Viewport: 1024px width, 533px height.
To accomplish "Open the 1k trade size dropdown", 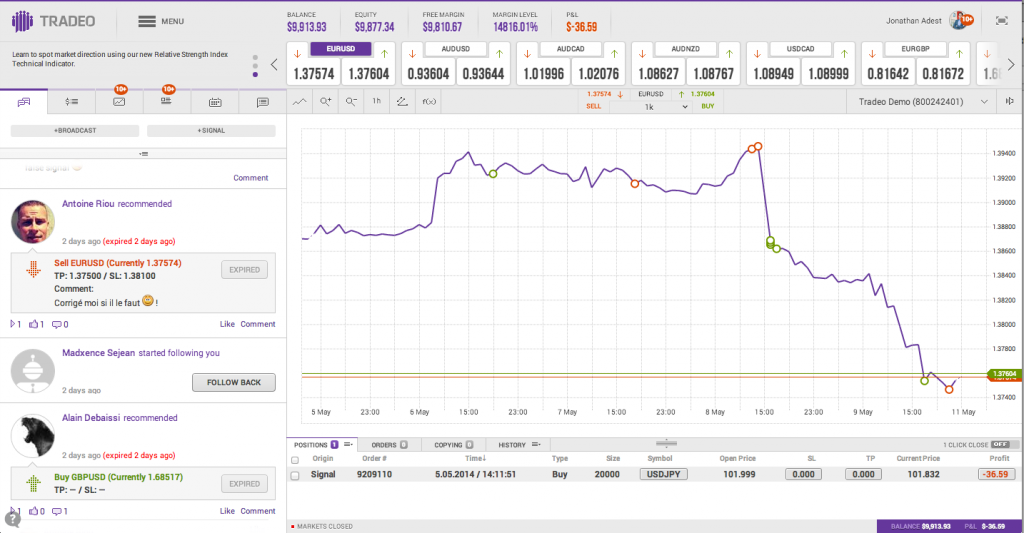I will pyautogui.click(x=649, y=106).
